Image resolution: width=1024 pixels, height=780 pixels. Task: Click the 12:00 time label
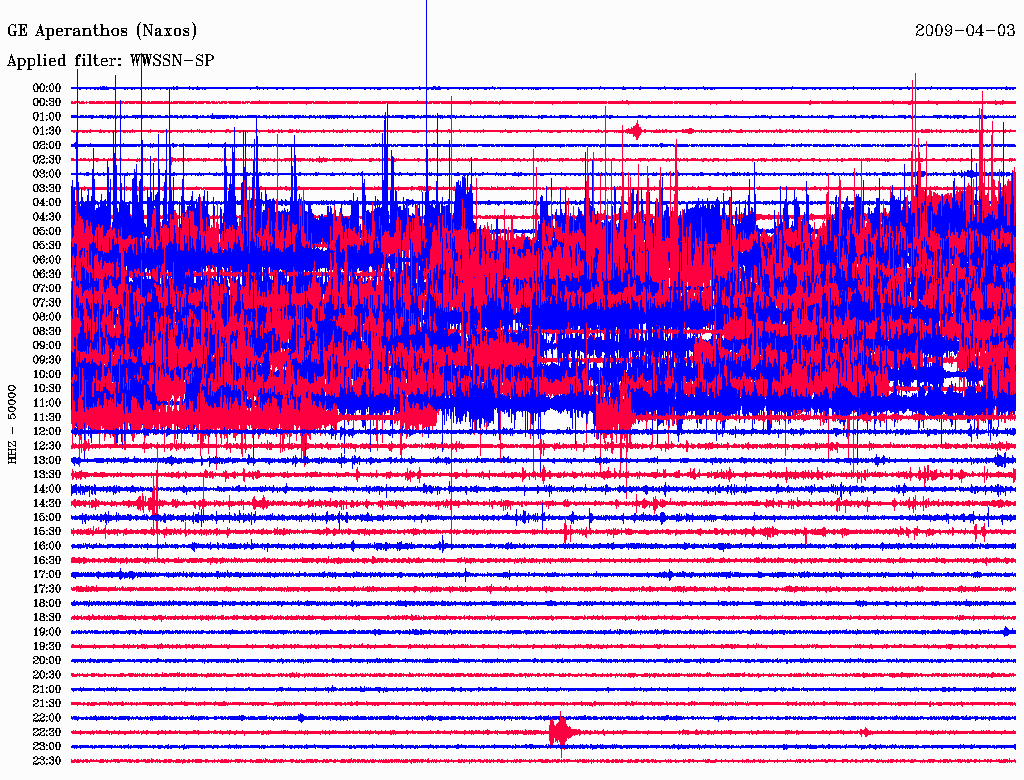tap(47, 431)
